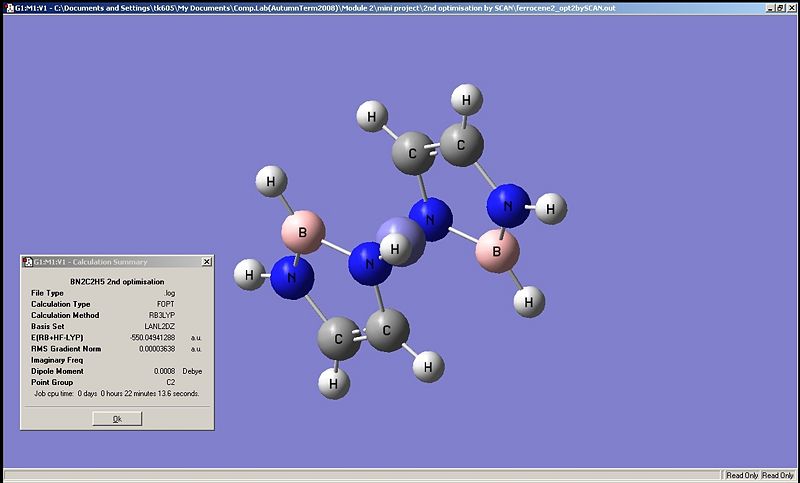Click the energy value '-550.04941288'

153,338
